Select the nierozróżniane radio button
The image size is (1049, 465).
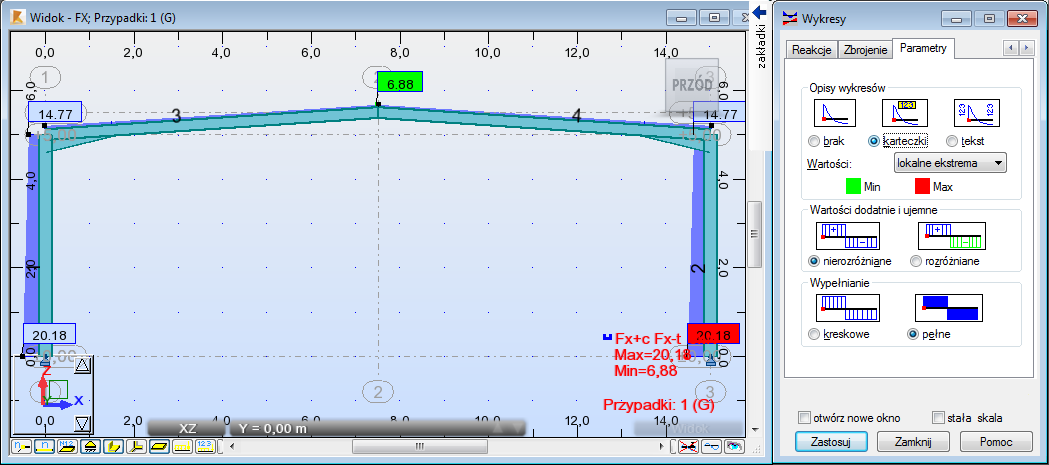(814, 261)
